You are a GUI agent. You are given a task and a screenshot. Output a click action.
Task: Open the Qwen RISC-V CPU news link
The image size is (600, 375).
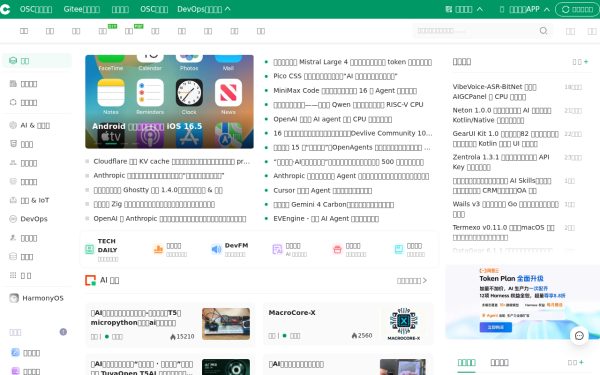[348, 104]
